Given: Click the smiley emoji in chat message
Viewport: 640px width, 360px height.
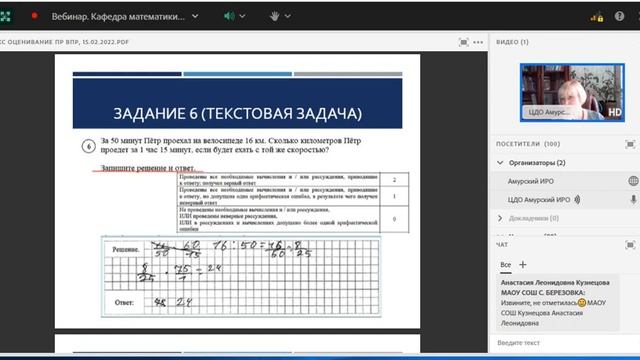Looking at the screenshot, I should (582, 303).
